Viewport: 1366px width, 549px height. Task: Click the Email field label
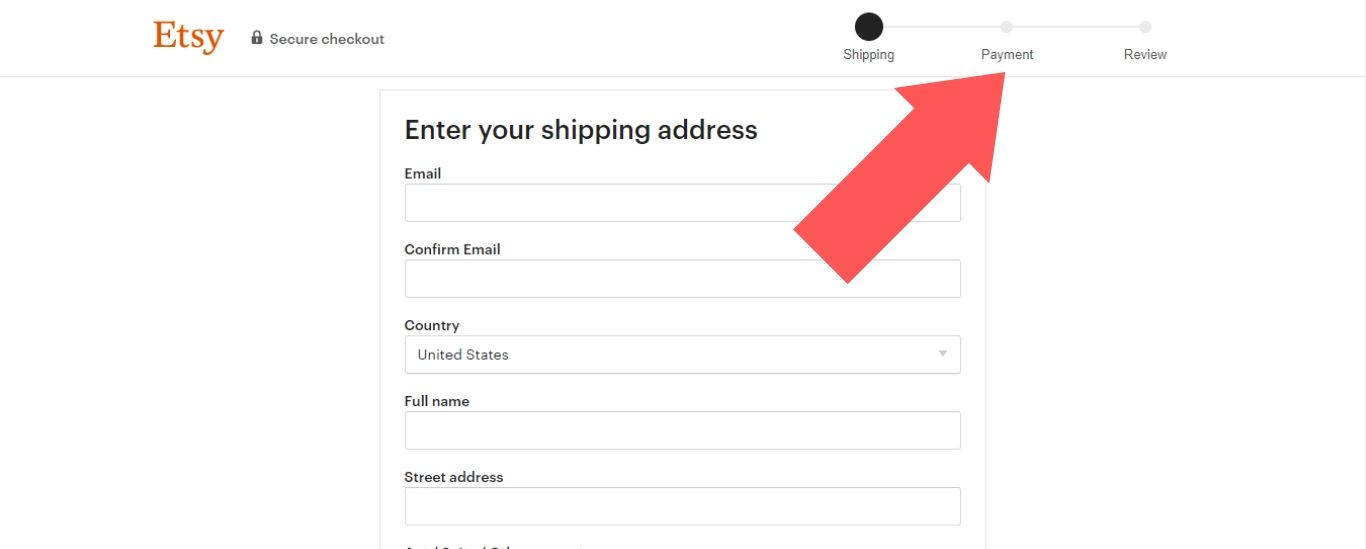click(x=422, y=174)
